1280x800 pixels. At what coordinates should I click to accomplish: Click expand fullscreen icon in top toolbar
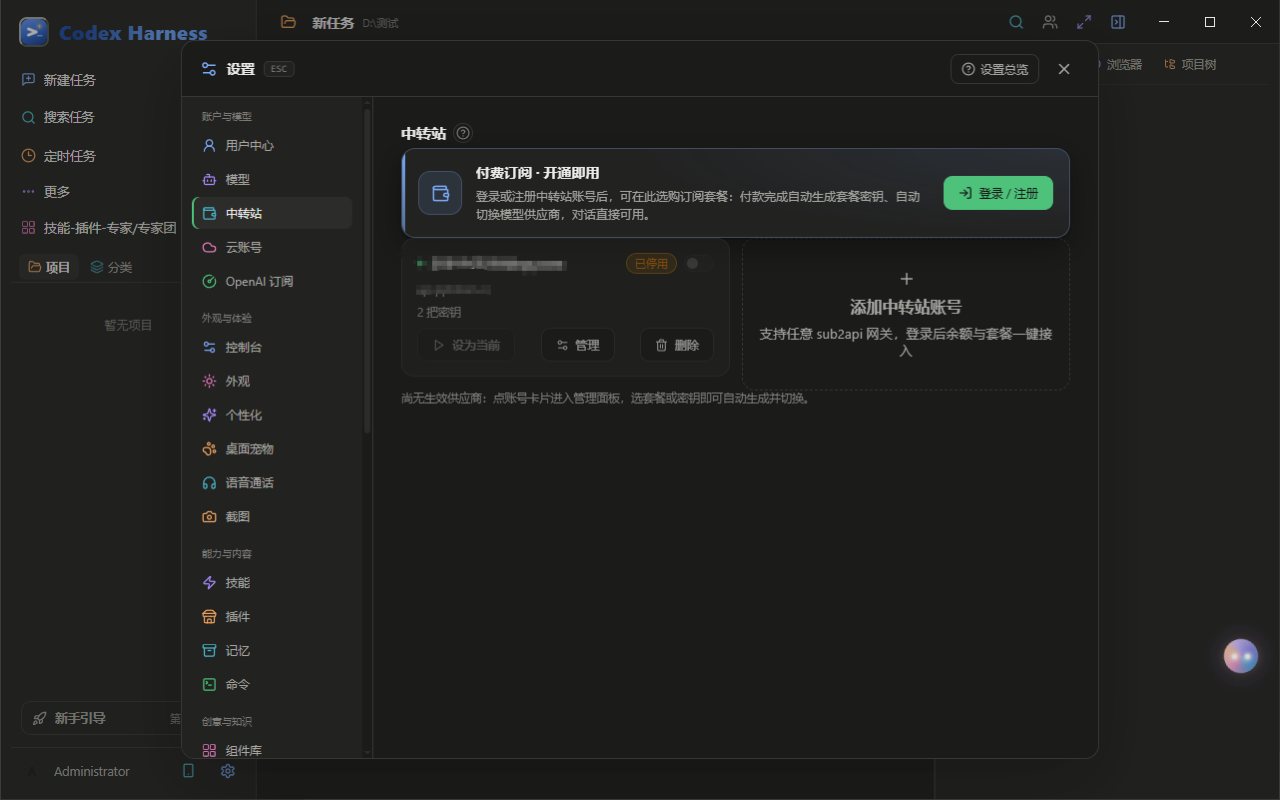coord(1084,22)
